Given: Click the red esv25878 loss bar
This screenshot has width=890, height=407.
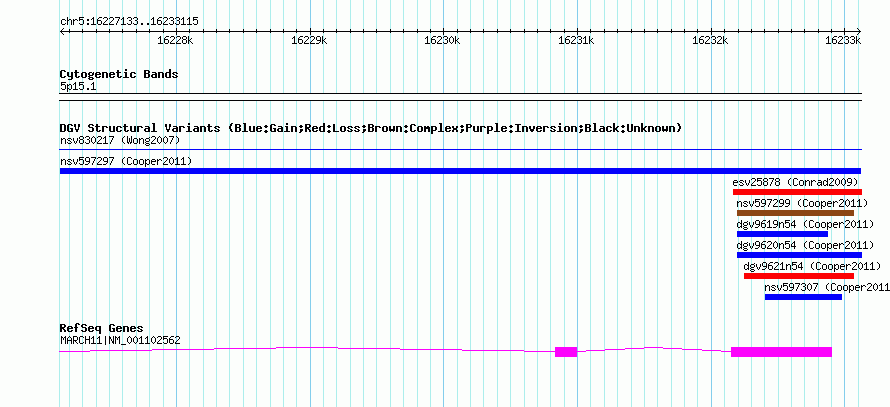Looking at the screenshot, I should [797, 192].
